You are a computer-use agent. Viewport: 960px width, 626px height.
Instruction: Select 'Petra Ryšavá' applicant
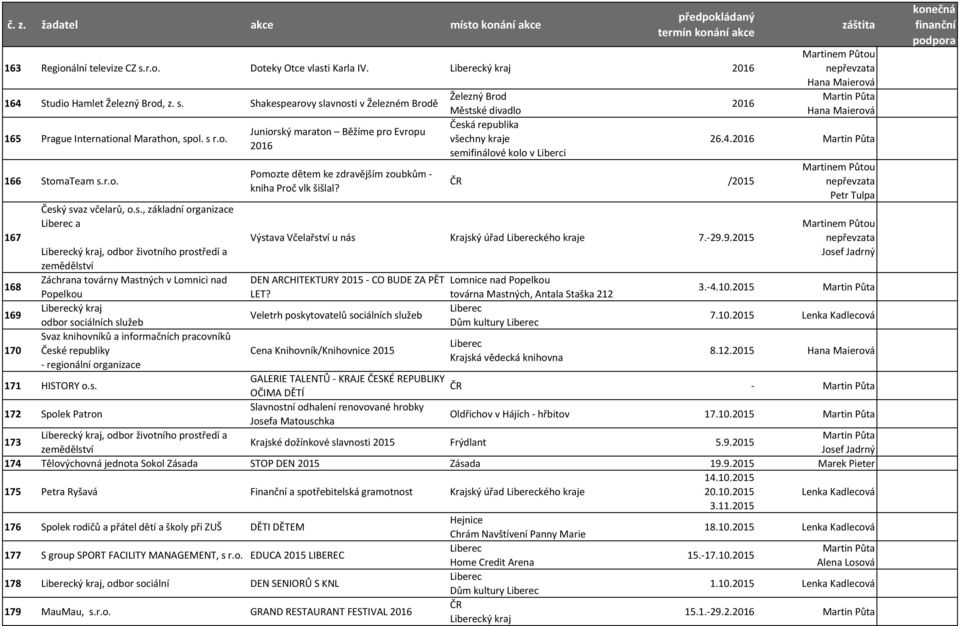[x=69, y=492]
